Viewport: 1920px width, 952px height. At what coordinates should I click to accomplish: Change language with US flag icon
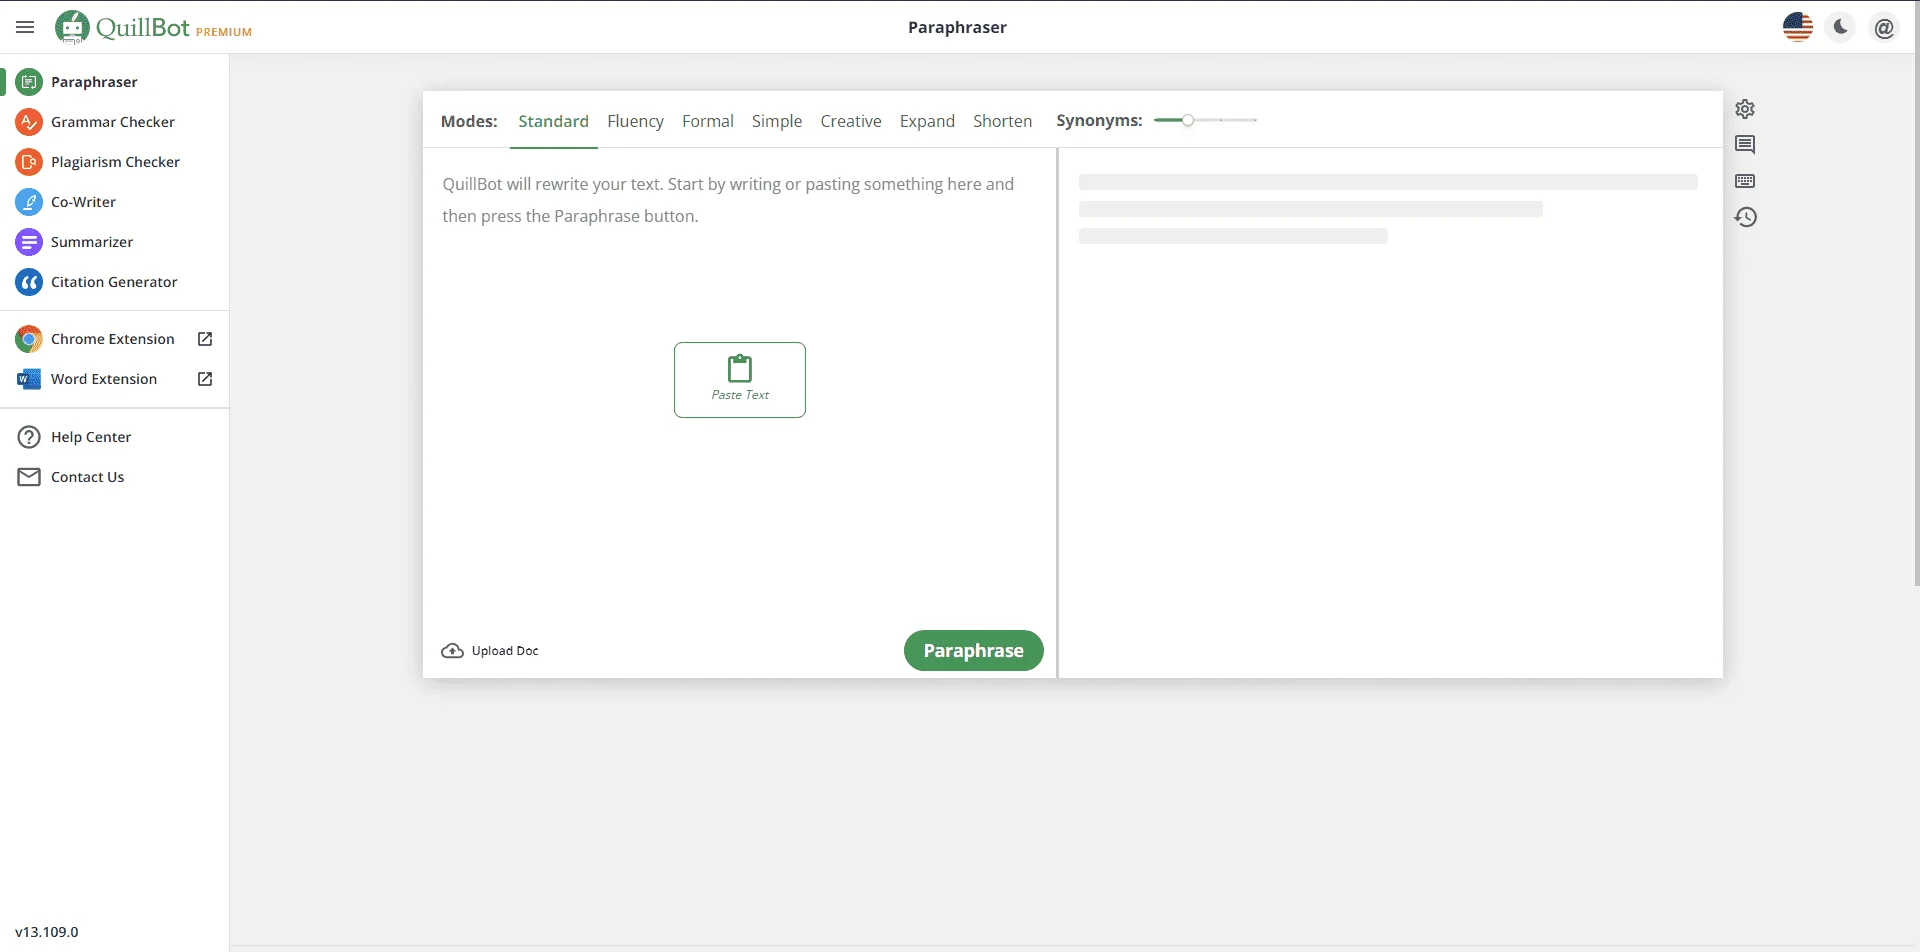1798,27
